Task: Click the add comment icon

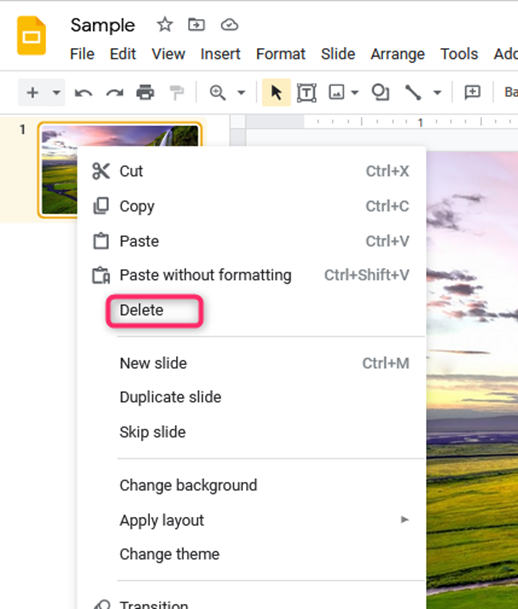Action: (473, 92)
